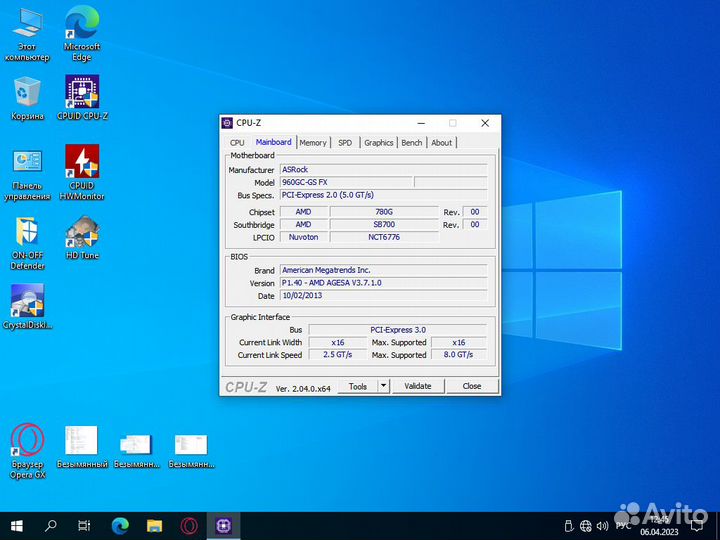Image resolution: width=720 pixels, height=540 pixels.
Task: Click the x16 current link width value
Action: coord(338,343)
